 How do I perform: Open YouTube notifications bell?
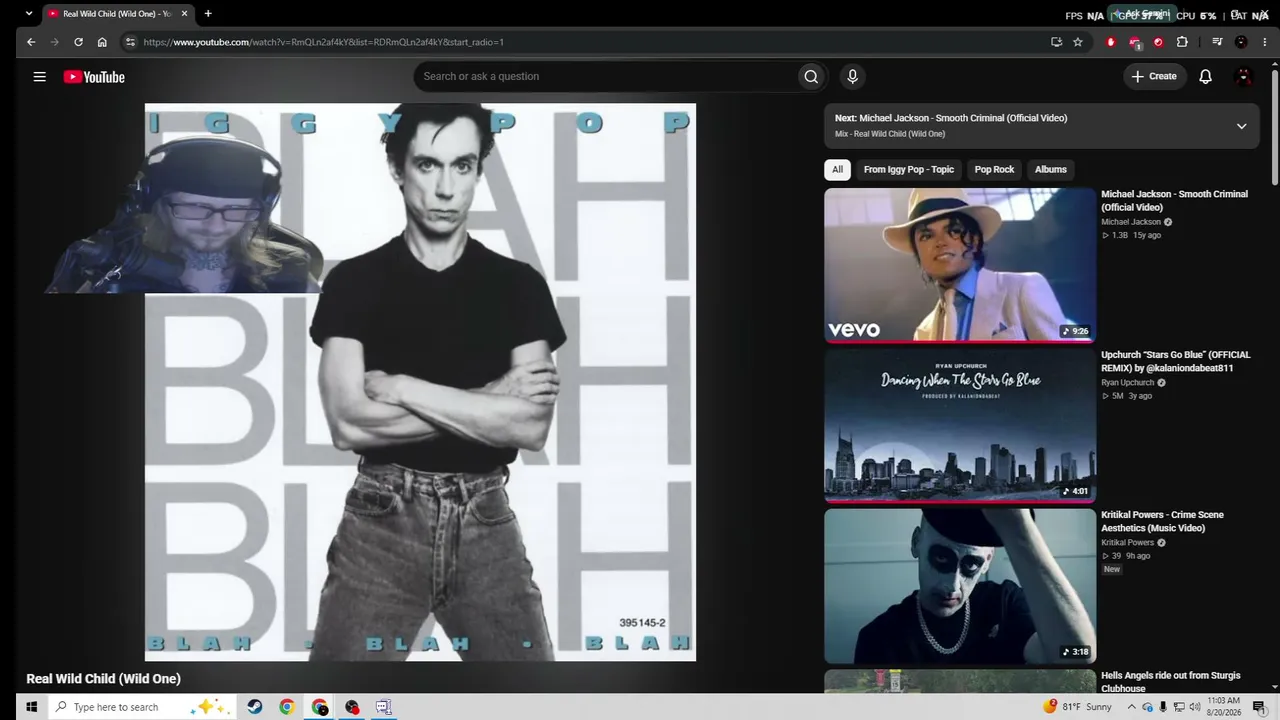(x=1205, y=76)
